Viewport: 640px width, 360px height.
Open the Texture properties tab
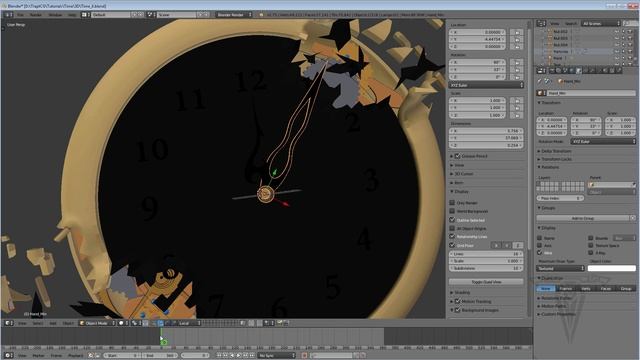[x=612, y=71]
